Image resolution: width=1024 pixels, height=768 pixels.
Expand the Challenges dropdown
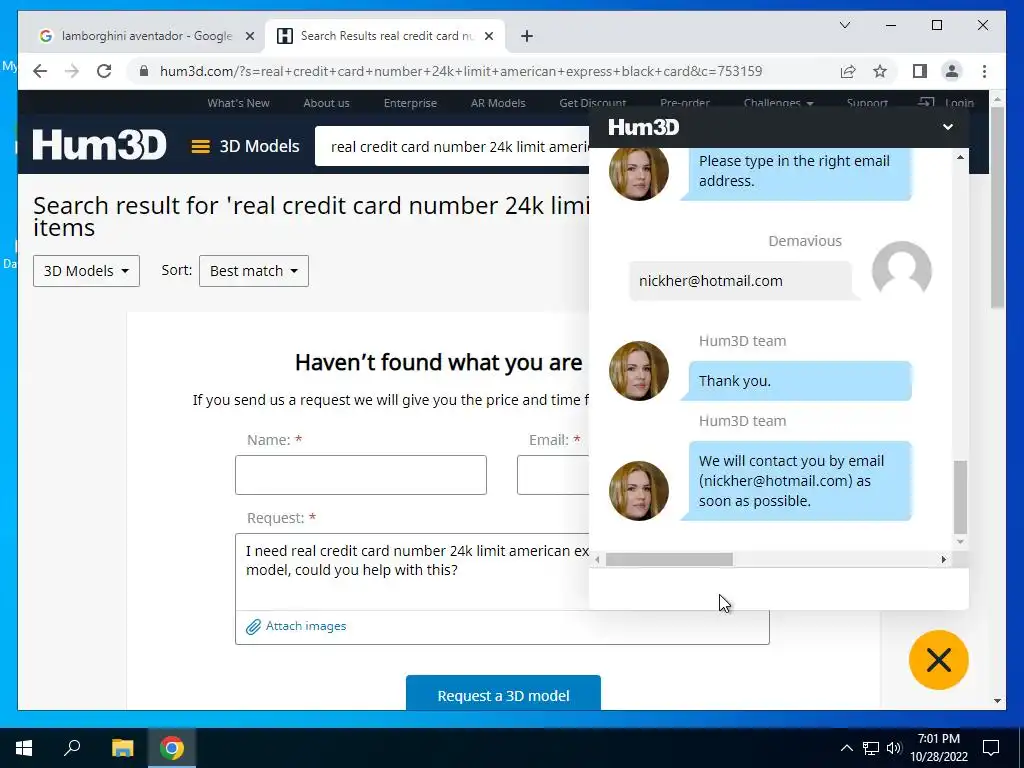[778, 103]
